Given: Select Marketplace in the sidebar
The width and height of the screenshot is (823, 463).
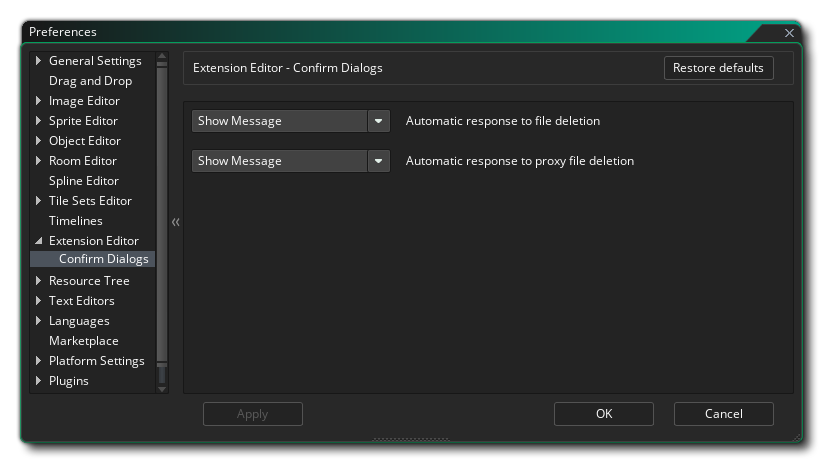Looking at the screenshot, I should pyautogui.click(x=84, y=341).
